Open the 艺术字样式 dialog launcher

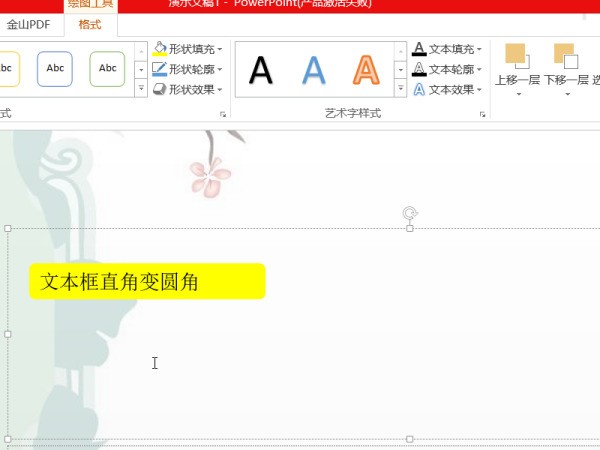(483, 115)
